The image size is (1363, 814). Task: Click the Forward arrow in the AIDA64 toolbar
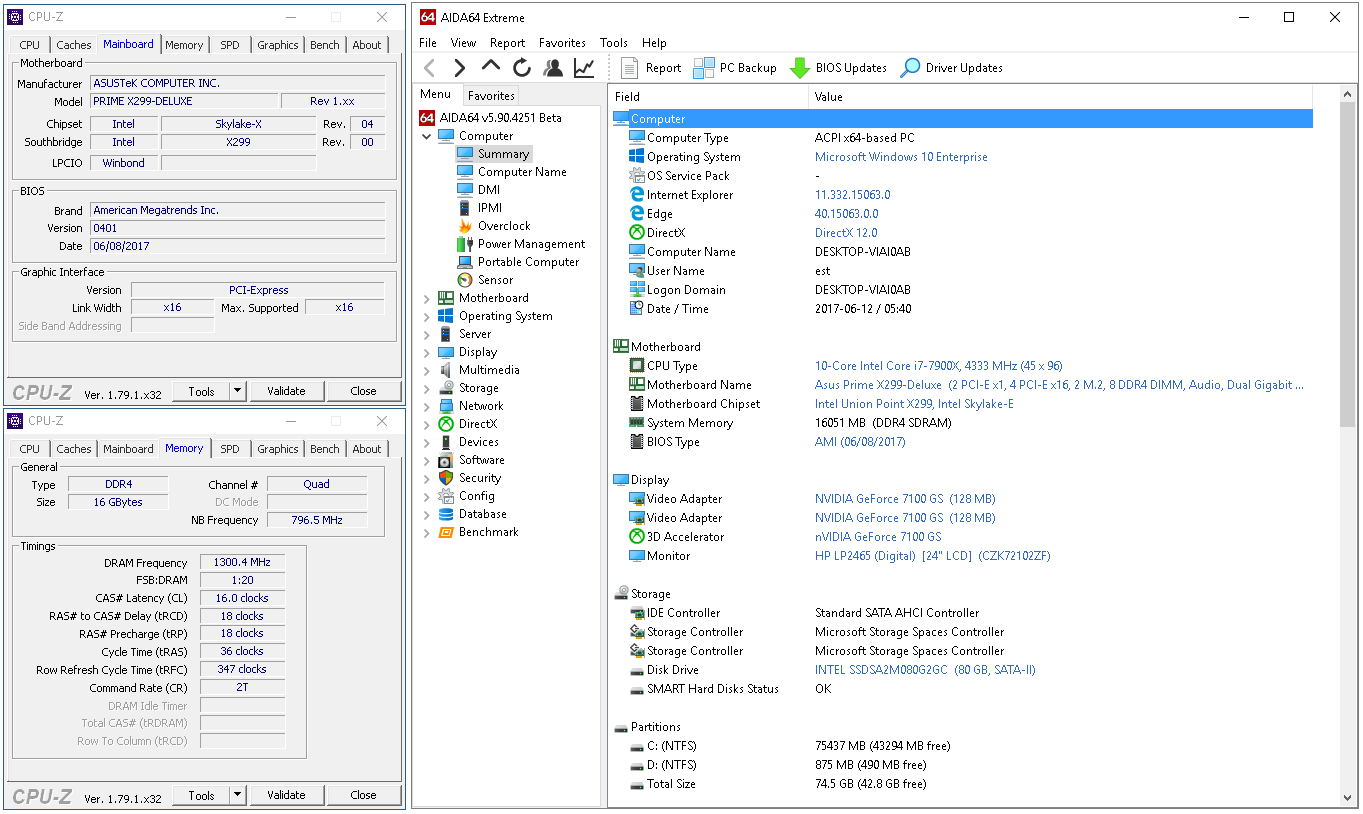pos(460,68)
